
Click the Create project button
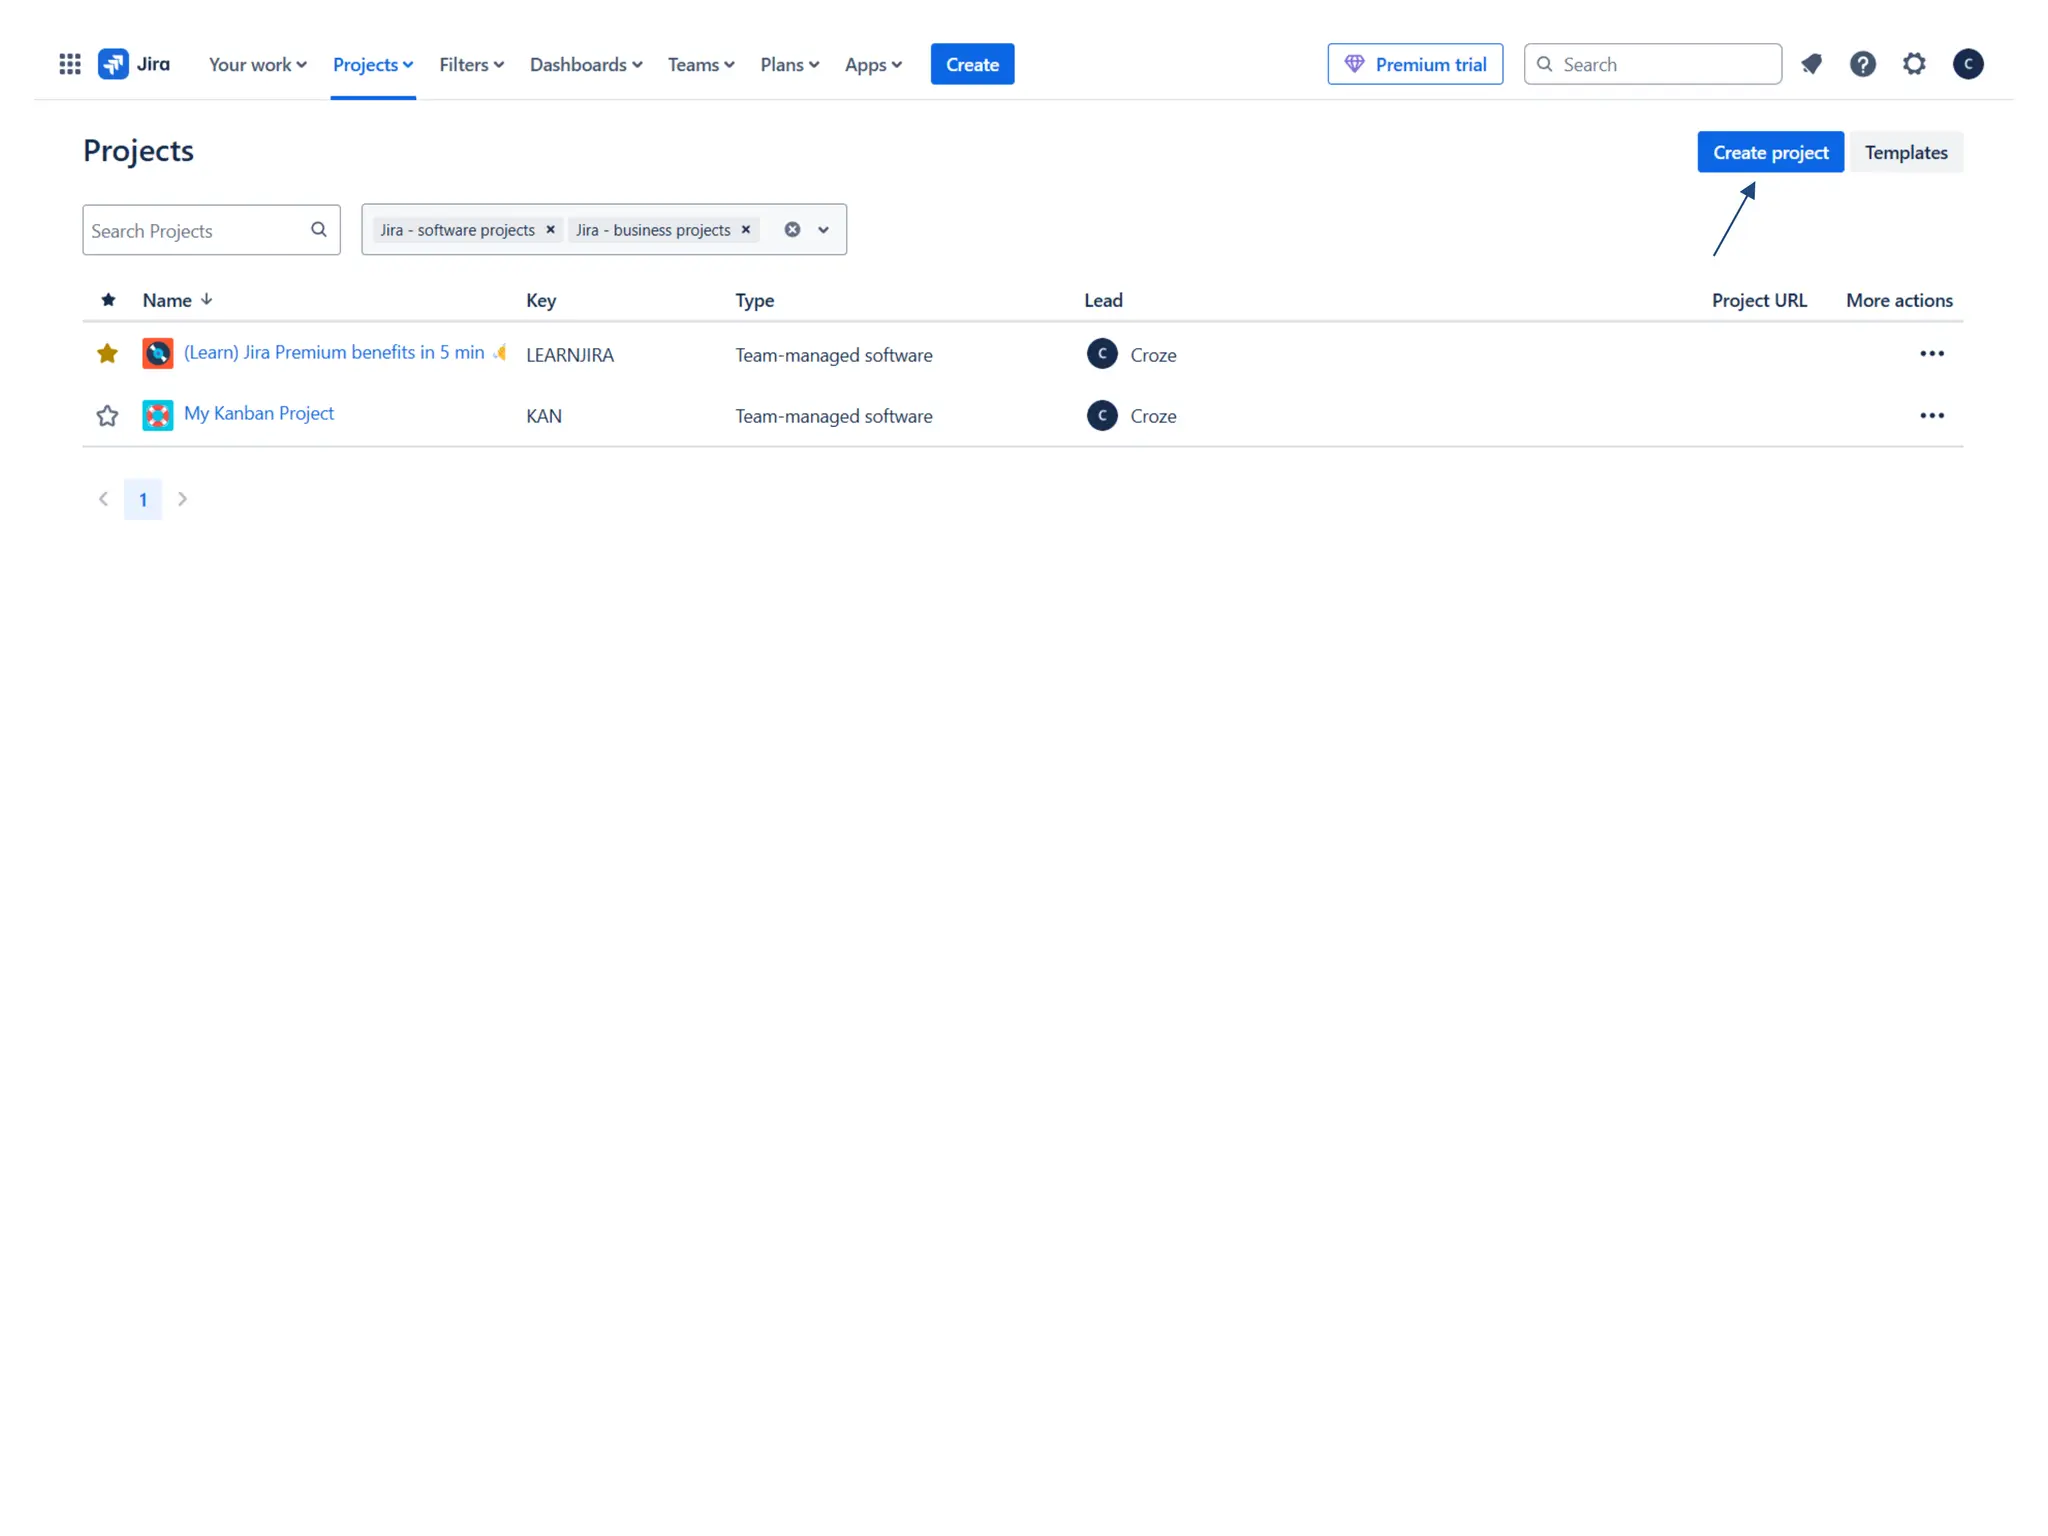point(1769,152)
